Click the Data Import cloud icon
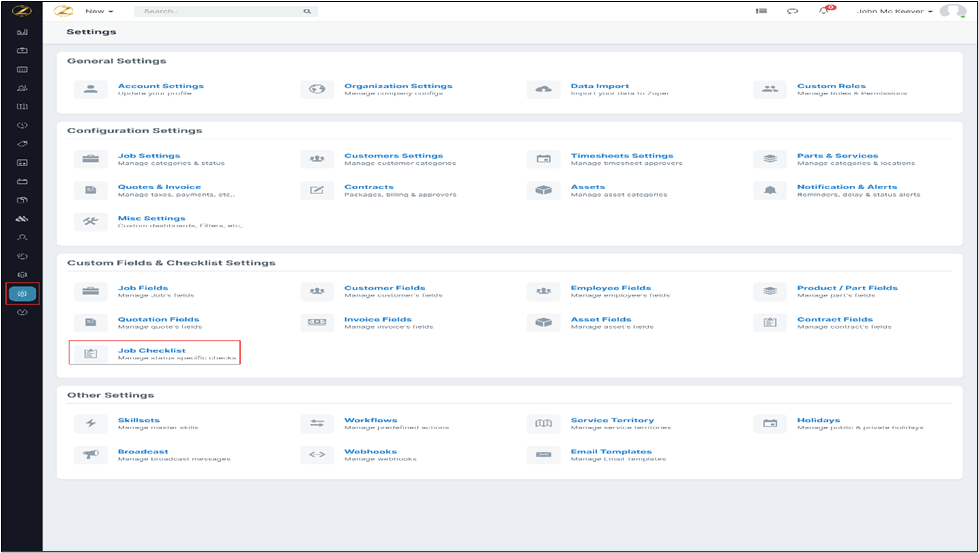 click(544, 90)
